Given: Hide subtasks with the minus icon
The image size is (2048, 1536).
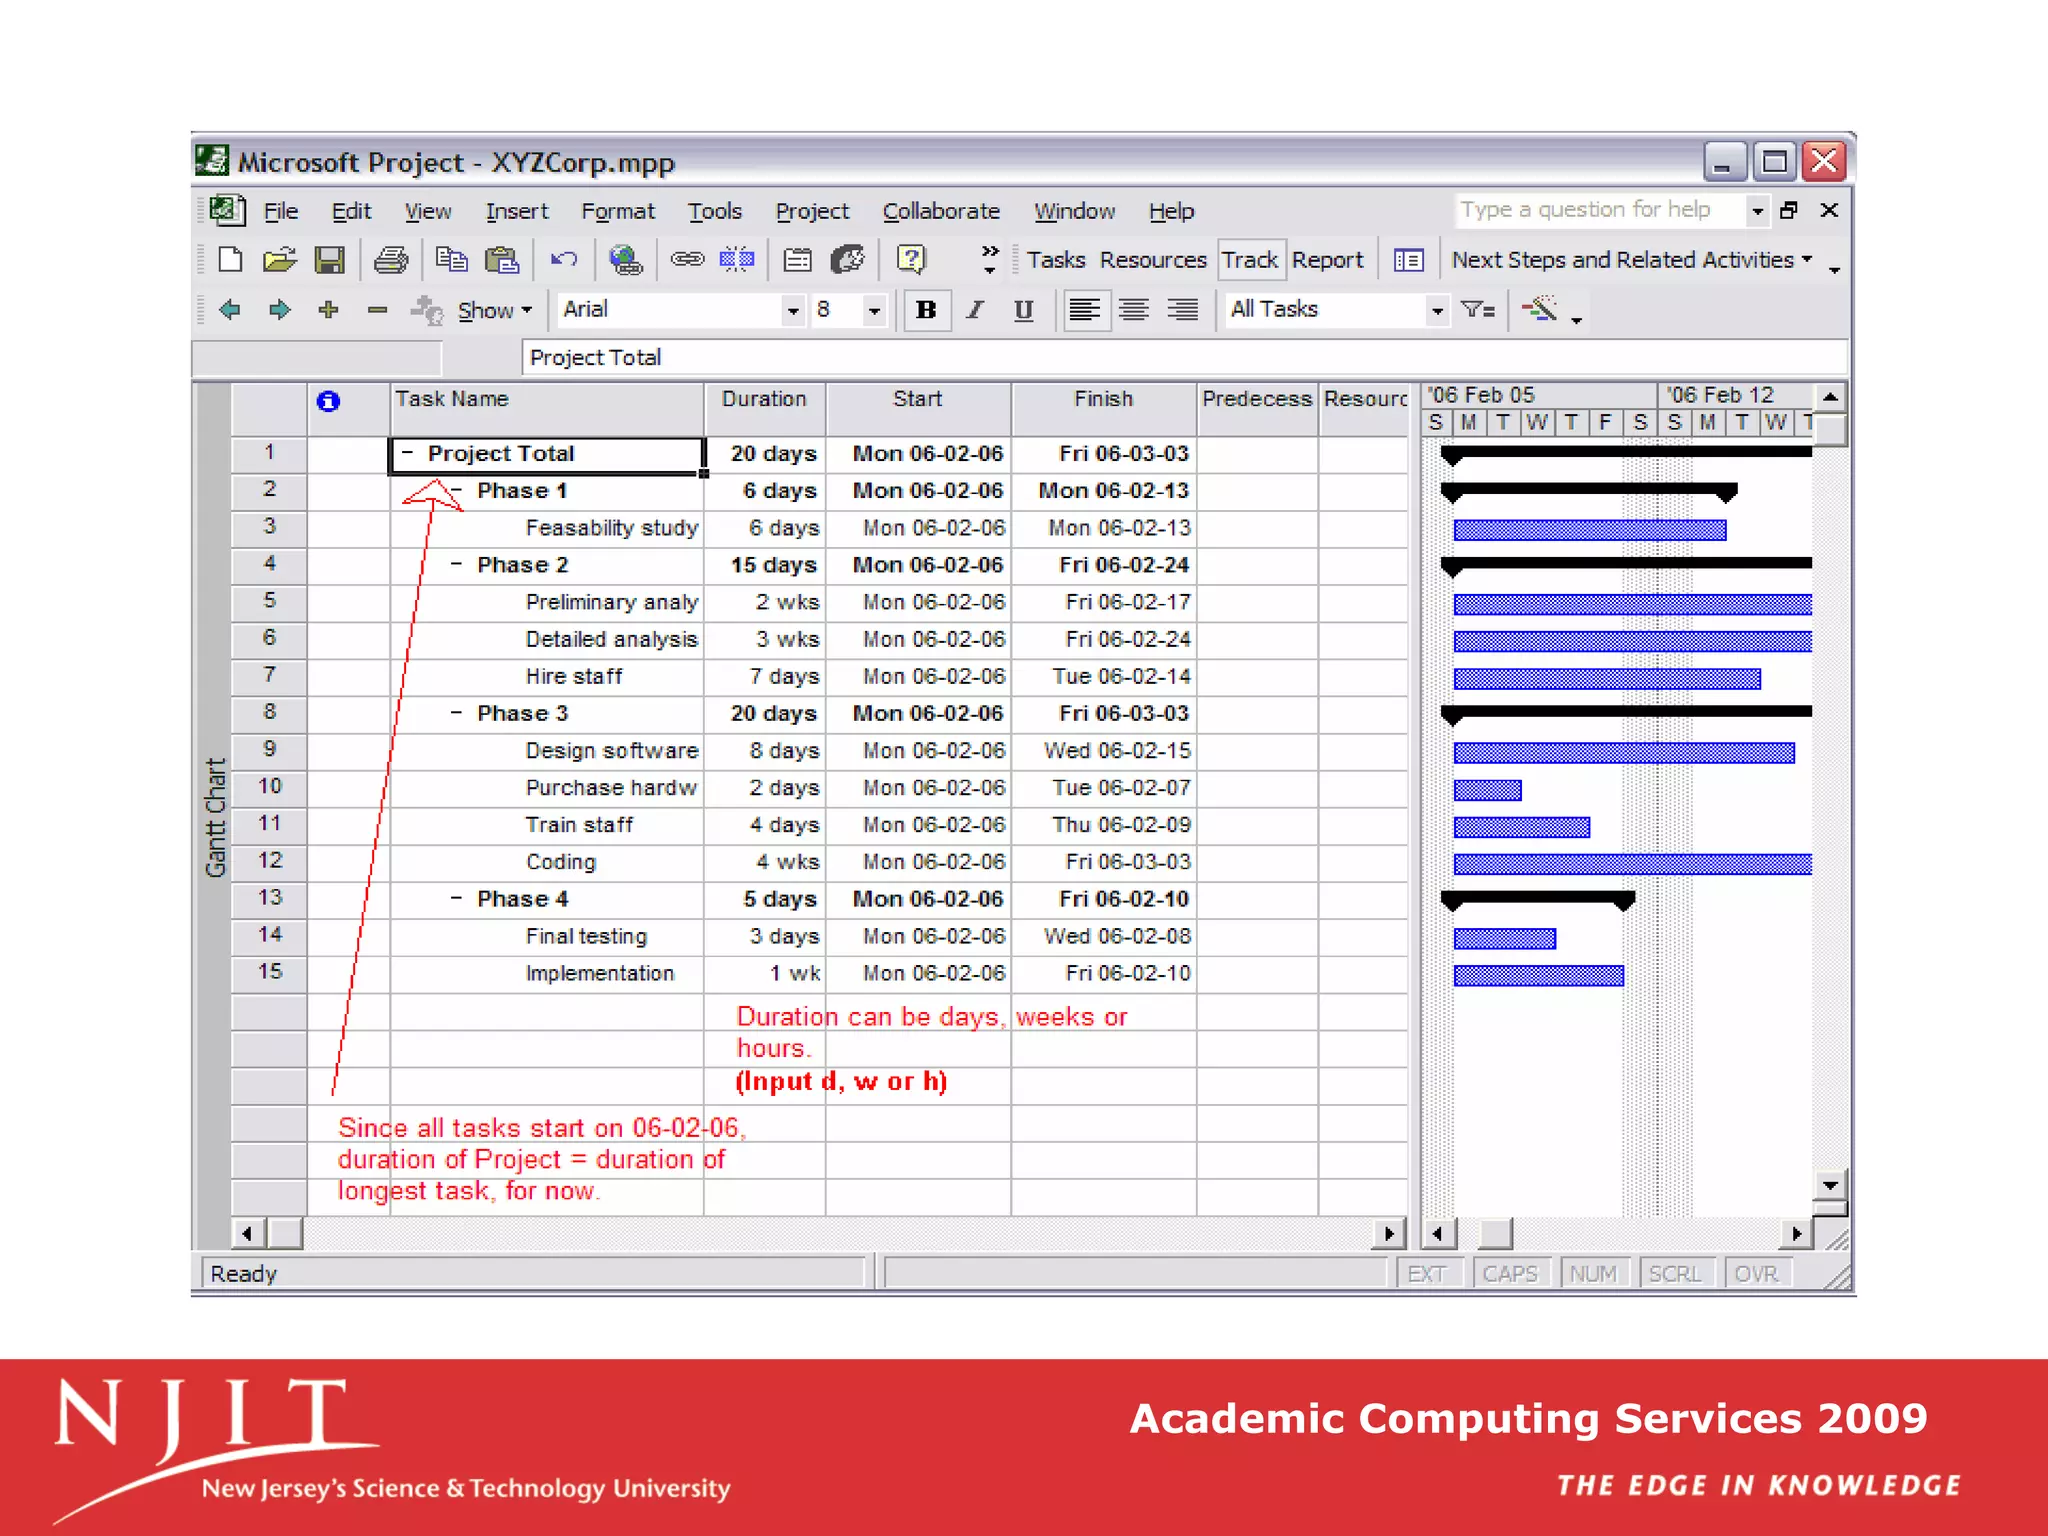Looking at the screenshot, I should pos(377,310).
